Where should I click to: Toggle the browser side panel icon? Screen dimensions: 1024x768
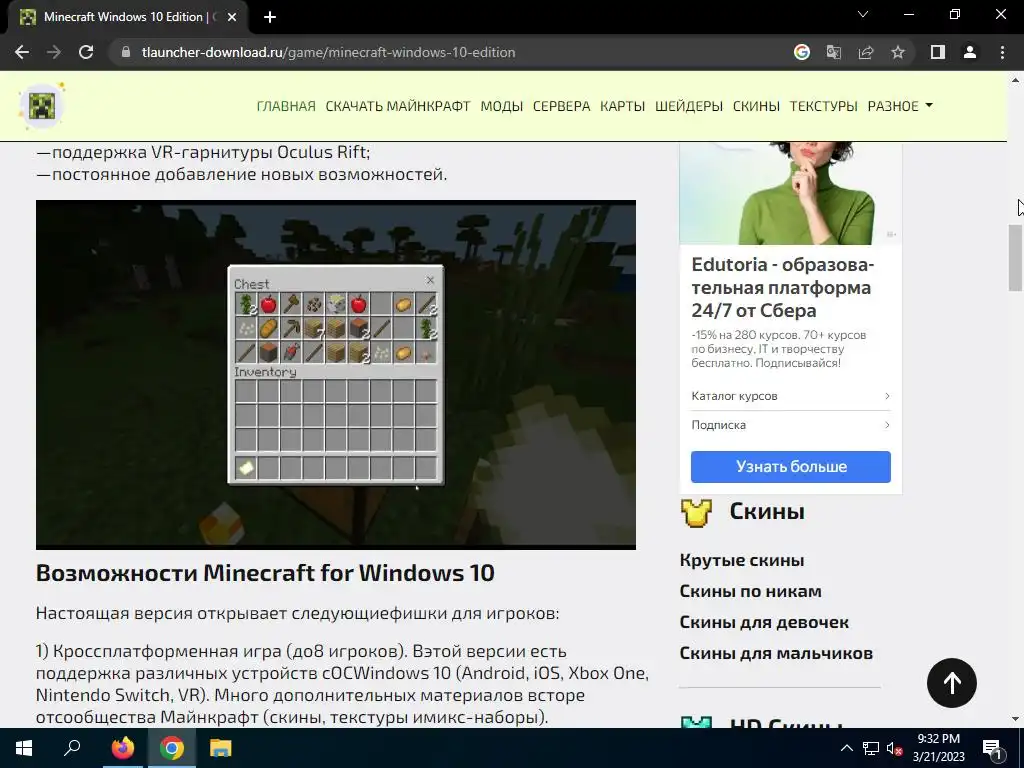coord(938,52)
